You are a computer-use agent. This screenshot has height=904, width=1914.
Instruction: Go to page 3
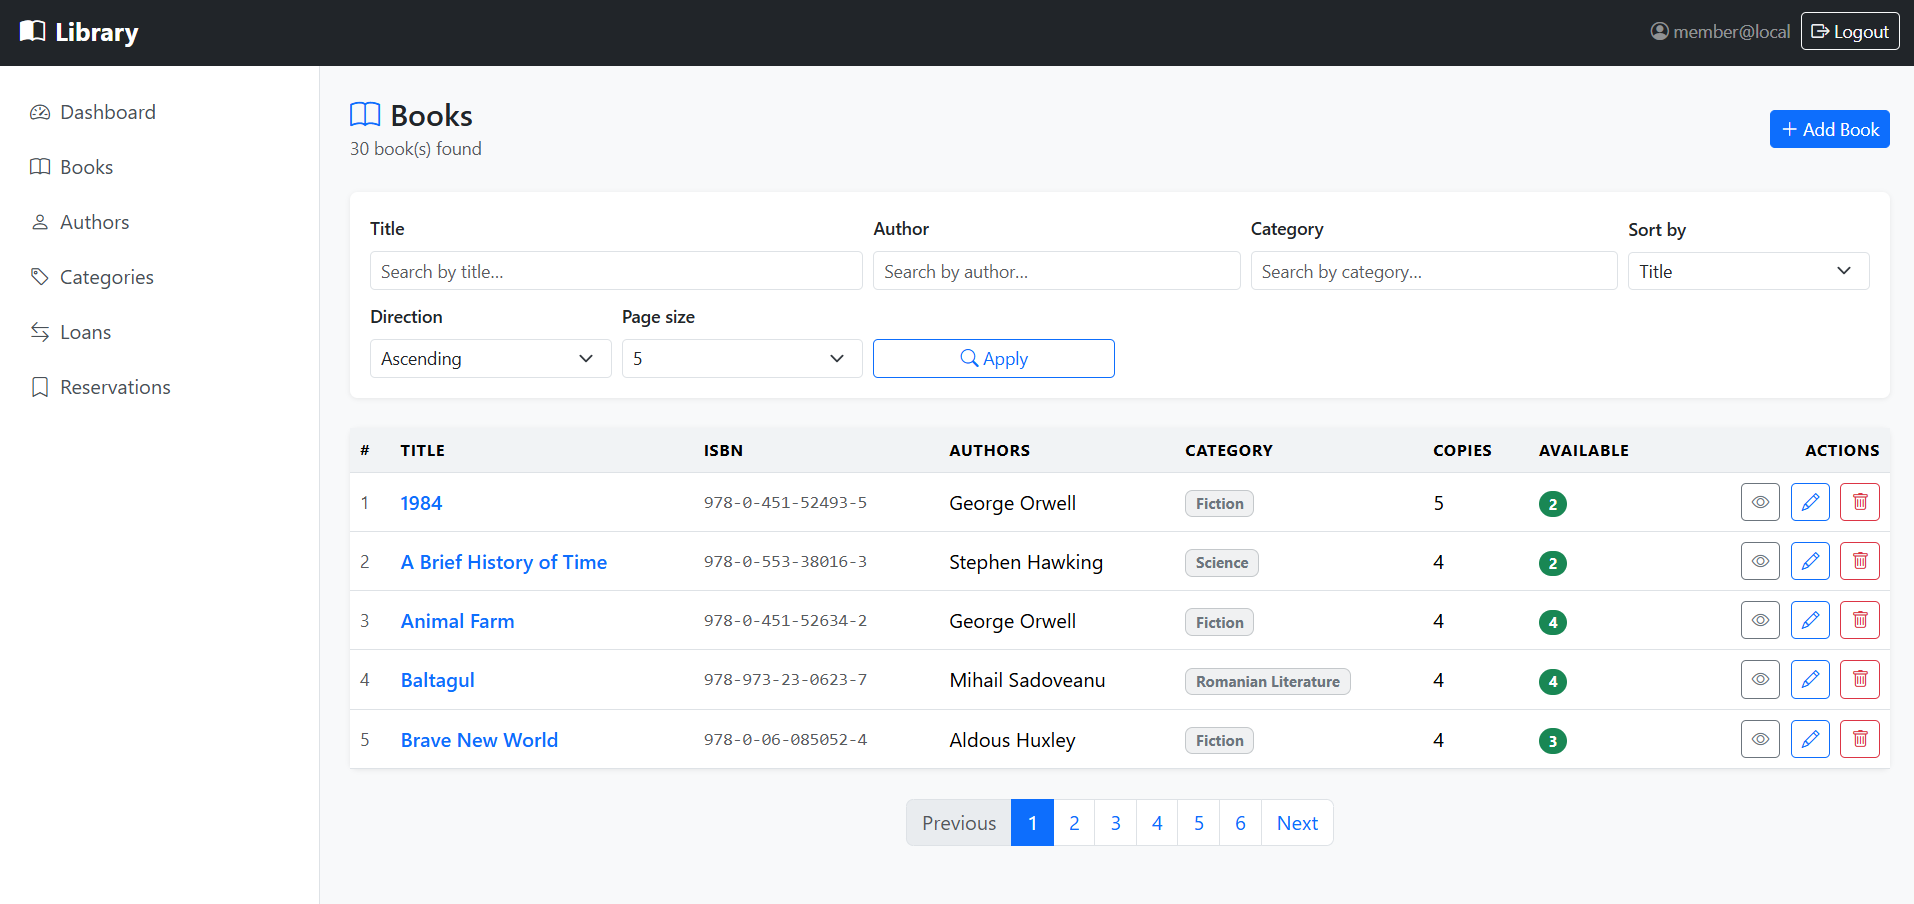tap(1115, 822)
